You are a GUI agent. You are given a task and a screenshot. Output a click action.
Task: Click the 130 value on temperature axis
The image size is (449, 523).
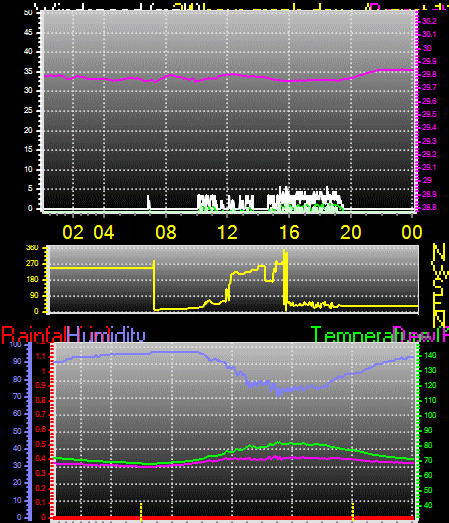[430, 371]
